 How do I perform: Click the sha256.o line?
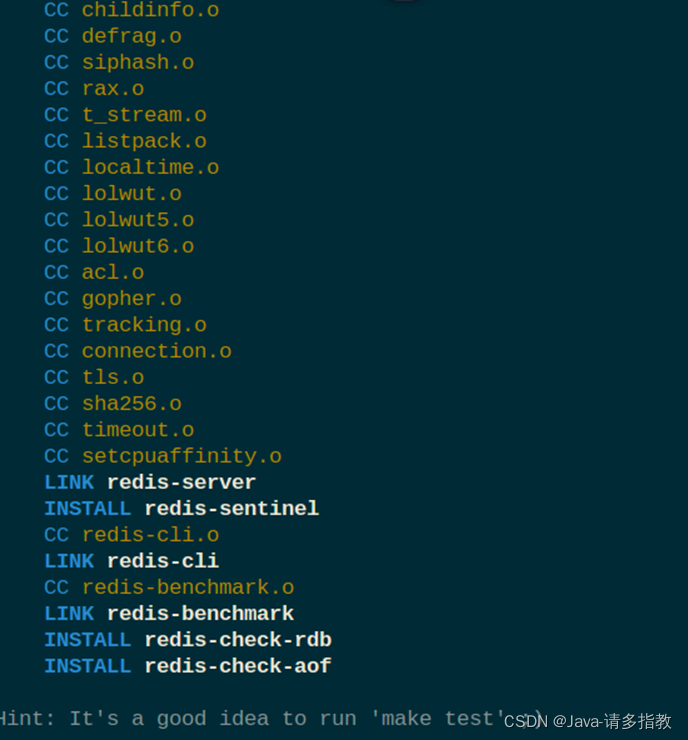131,404
